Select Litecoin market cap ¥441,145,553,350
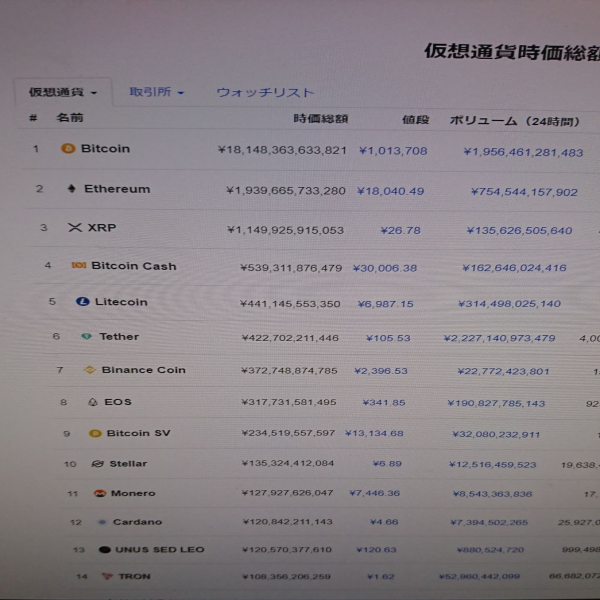Viewport: 600px width, 600px height. pos(290,304)
